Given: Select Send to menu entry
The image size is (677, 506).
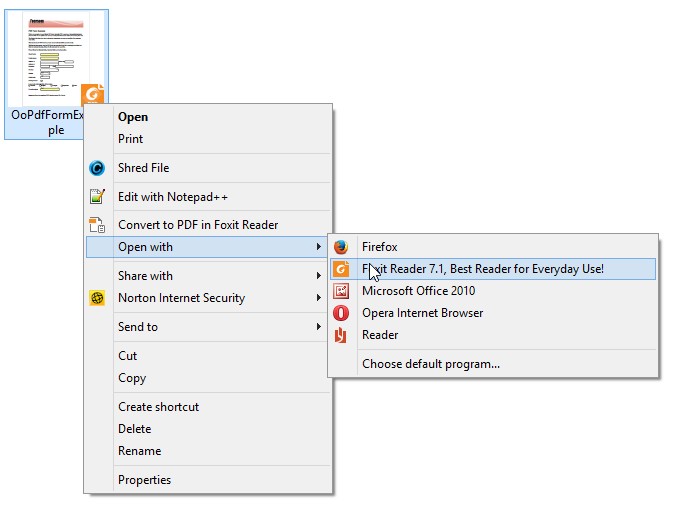Looking at the screenshot, I should [209, 327].
